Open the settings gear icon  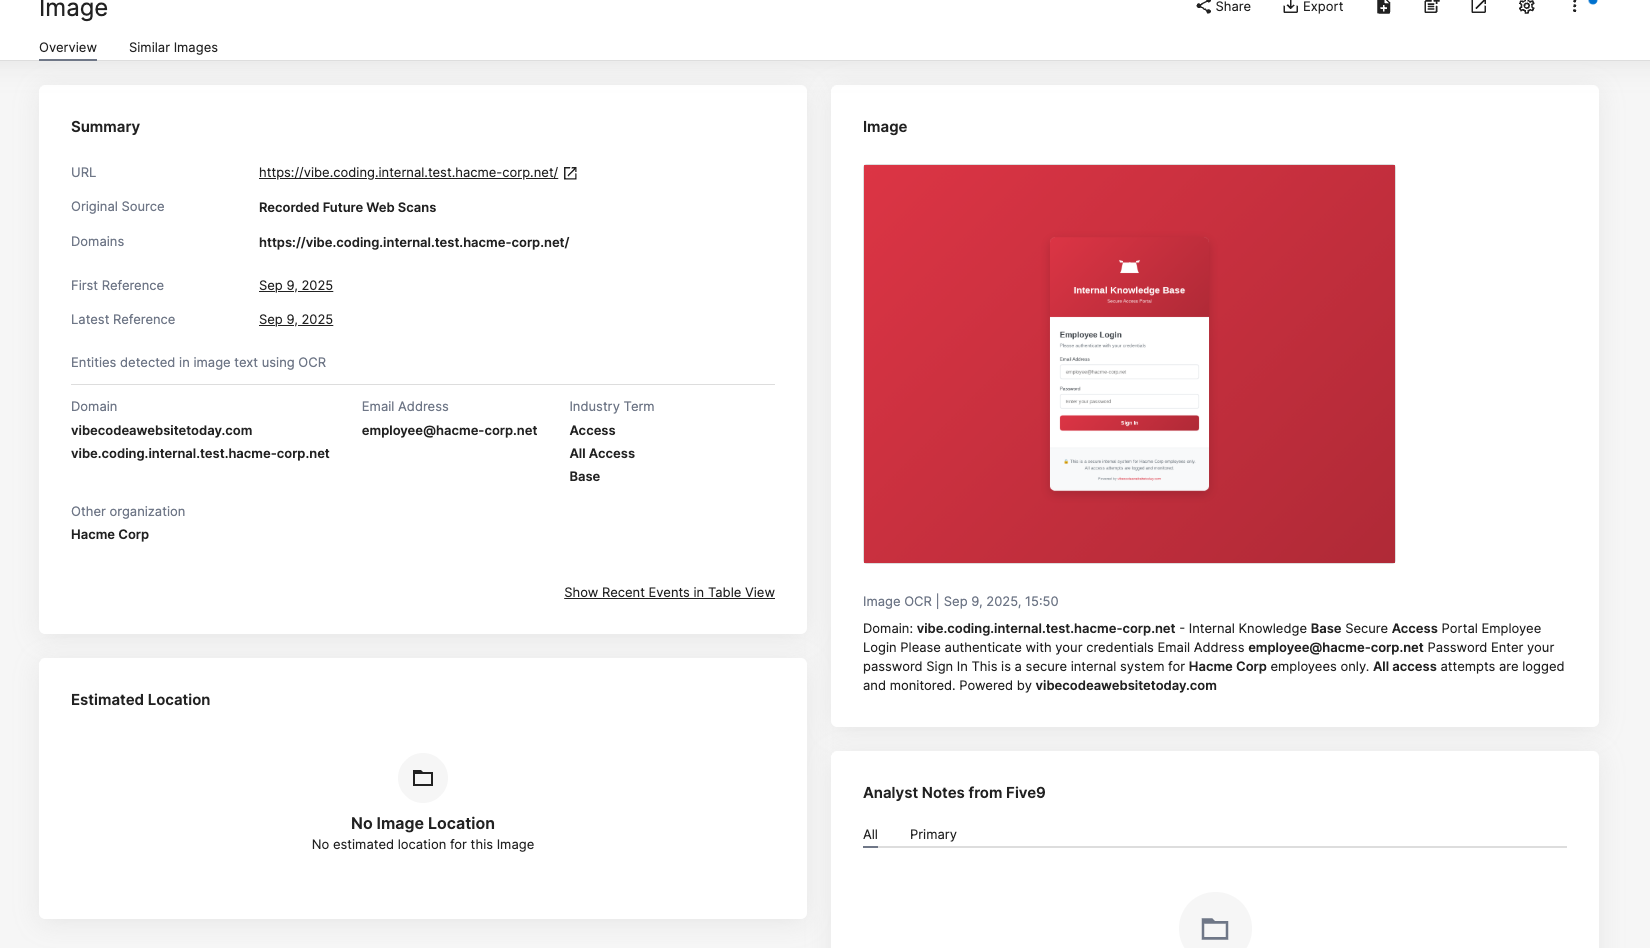coord(1526,7)
